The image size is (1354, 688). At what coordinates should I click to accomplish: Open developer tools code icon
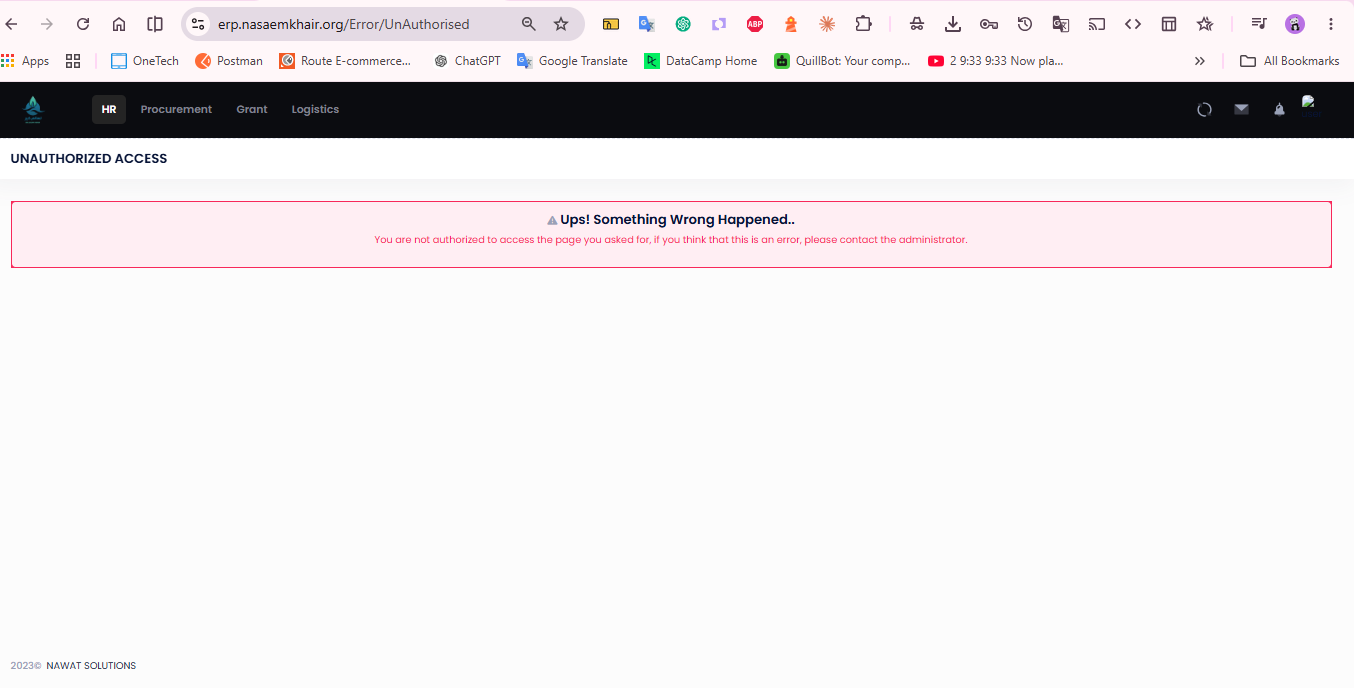point(1133,24)
